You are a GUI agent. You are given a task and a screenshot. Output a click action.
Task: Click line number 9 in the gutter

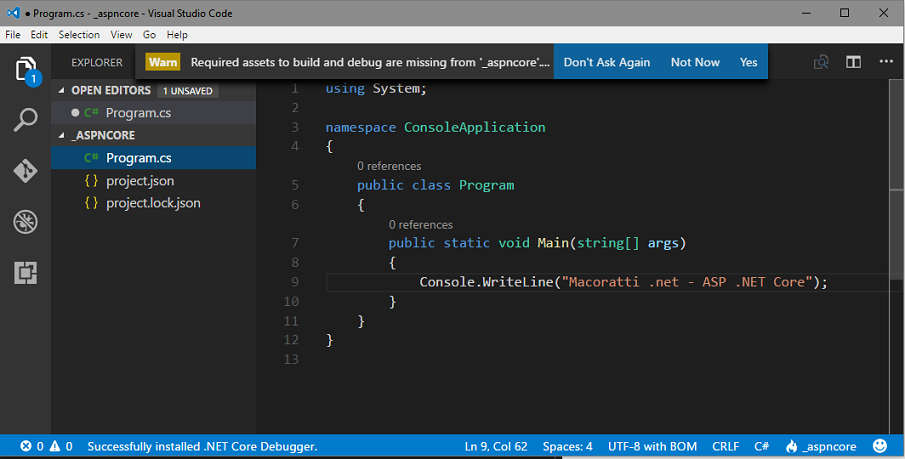point(295,282)
